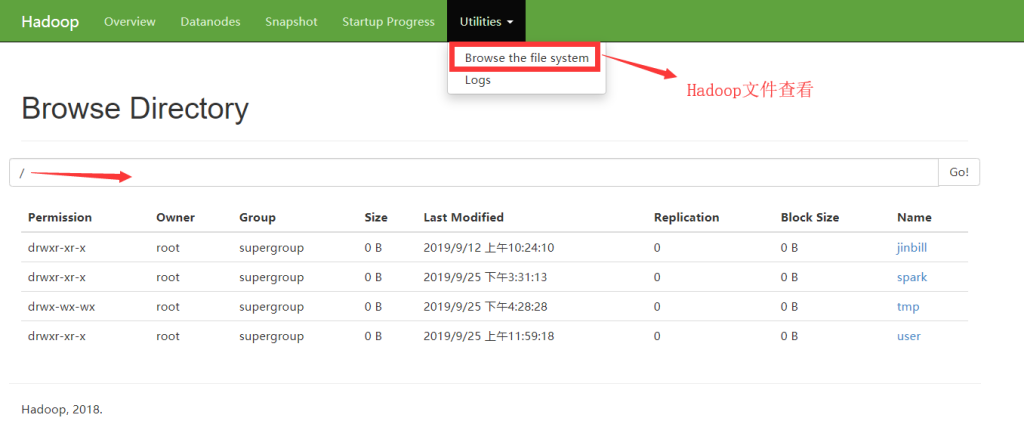The image size is (1024, 421).
Task: Click the Block Size column header
Action: click(x=810, y=217)
